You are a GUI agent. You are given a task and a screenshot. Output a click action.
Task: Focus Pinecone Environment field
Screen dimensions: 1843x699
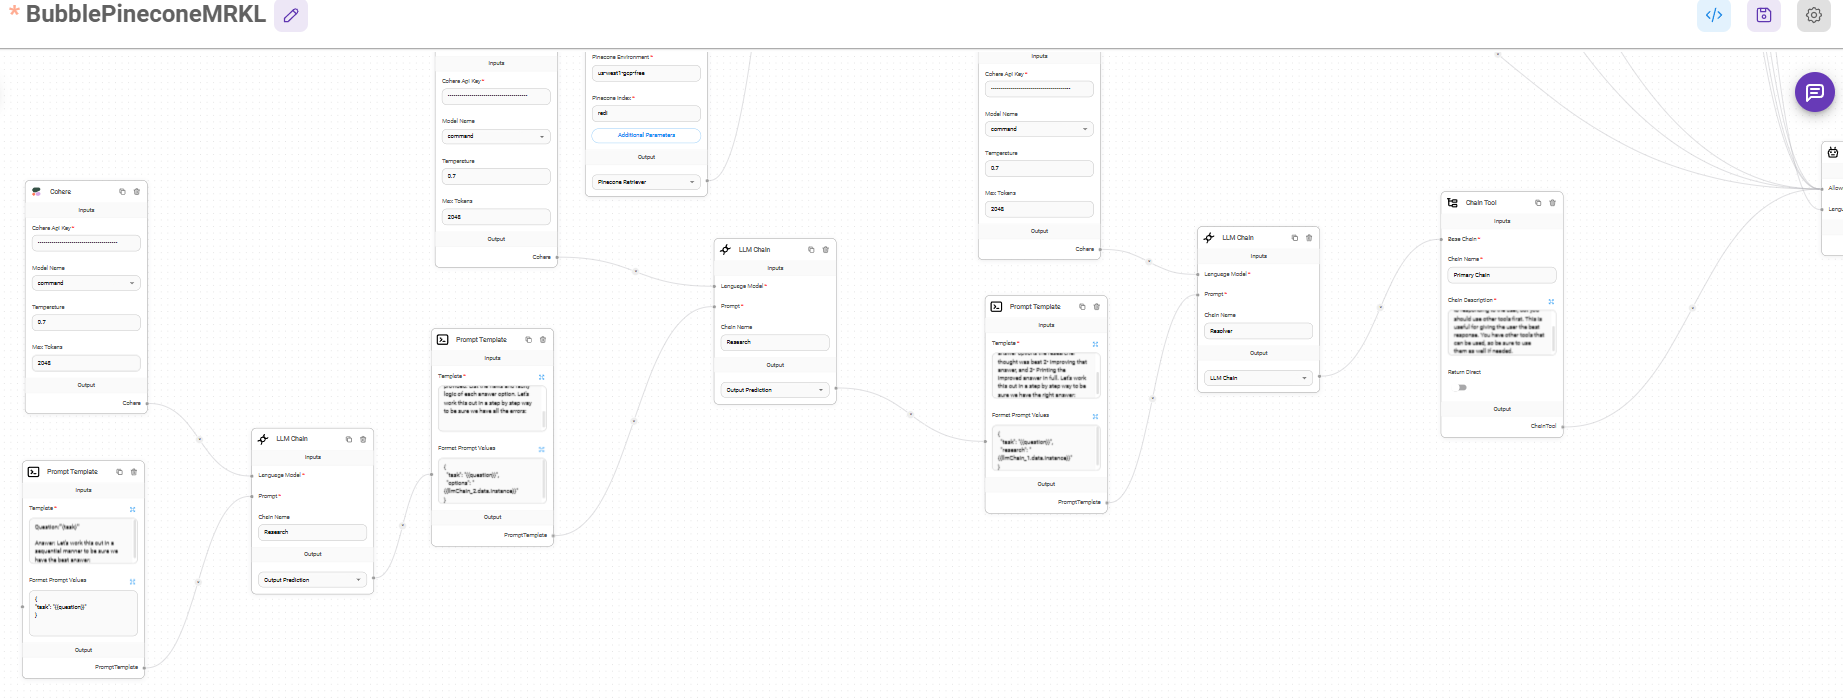pyautogui.click(x=646, y=73)
